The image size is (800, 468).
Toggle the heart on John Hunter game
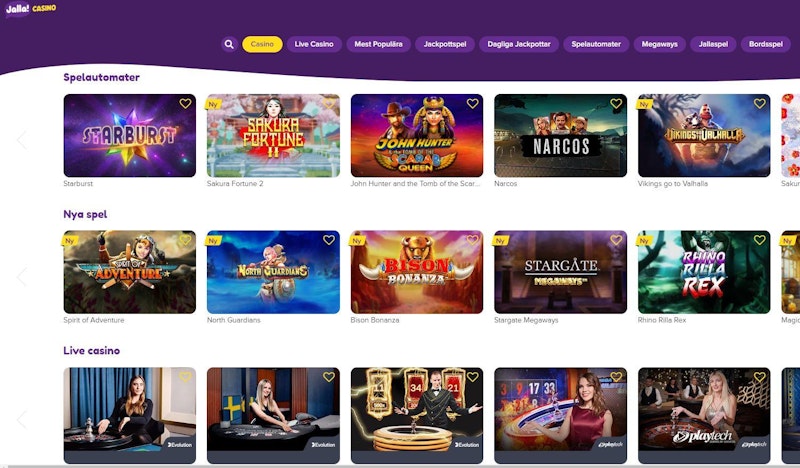click(472, 104)
